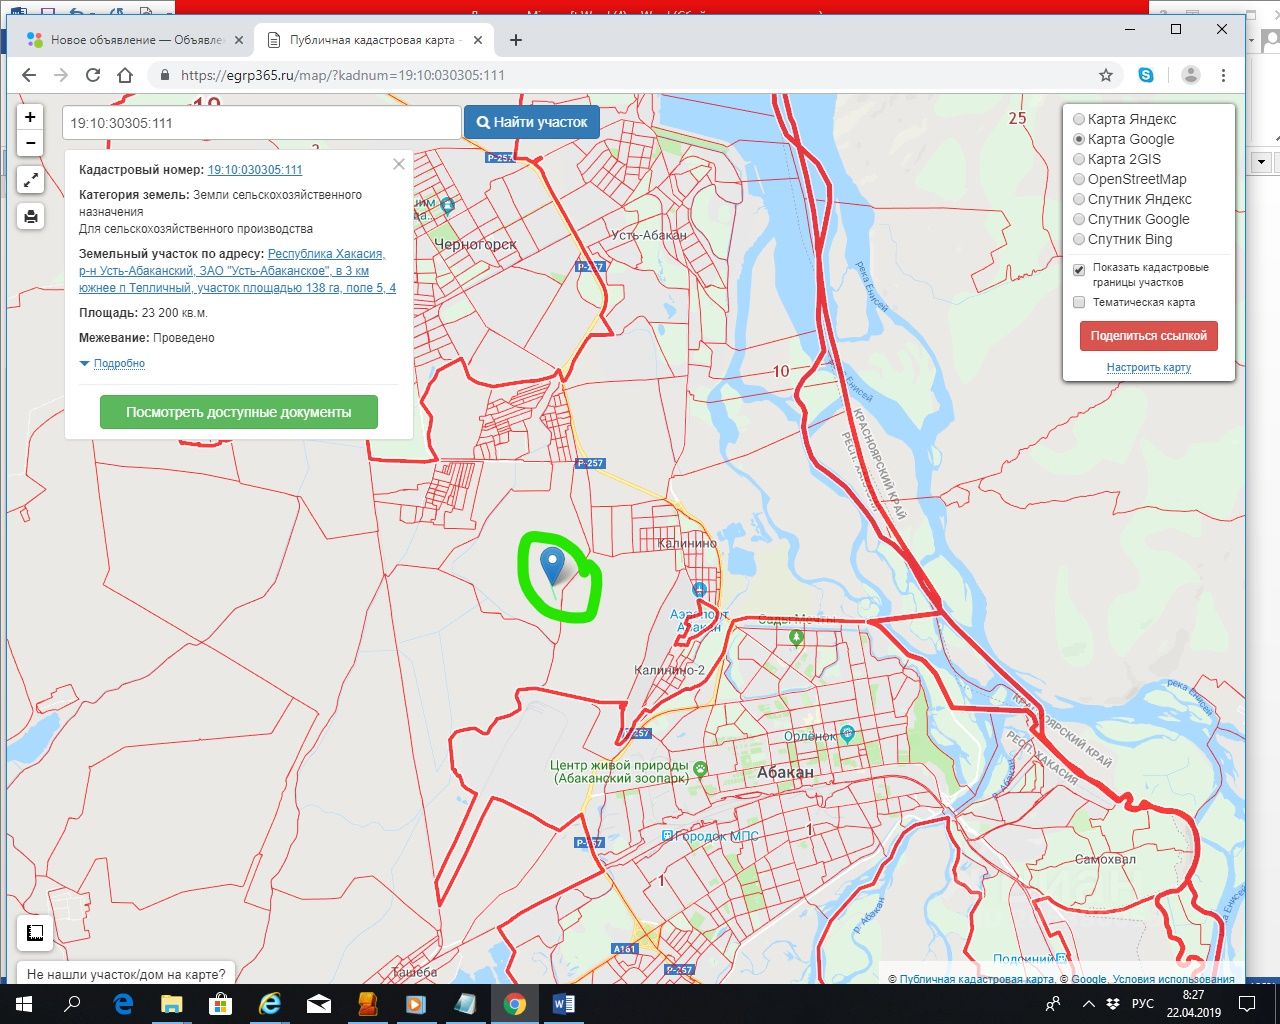Open parcel address link Республика Хакасия
Screen dimensions: 1280x1024
tap(237, 271)
